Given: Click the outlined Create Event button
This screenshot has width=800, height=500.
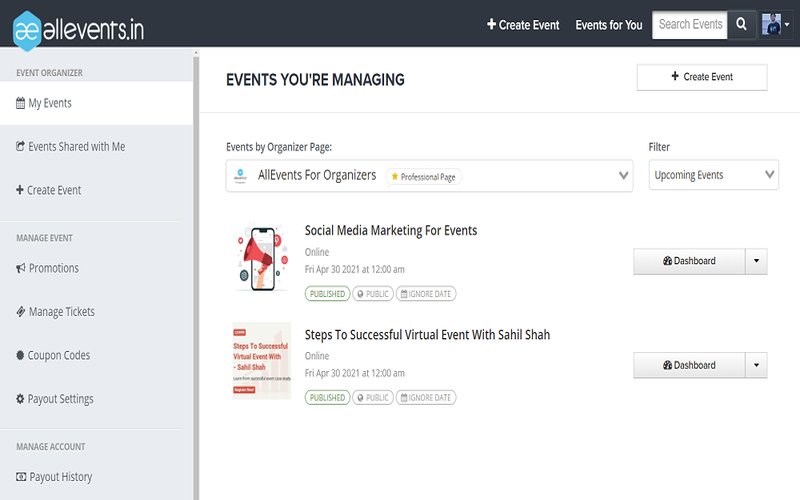Looking at the screenshot, I should coord(702,77).
